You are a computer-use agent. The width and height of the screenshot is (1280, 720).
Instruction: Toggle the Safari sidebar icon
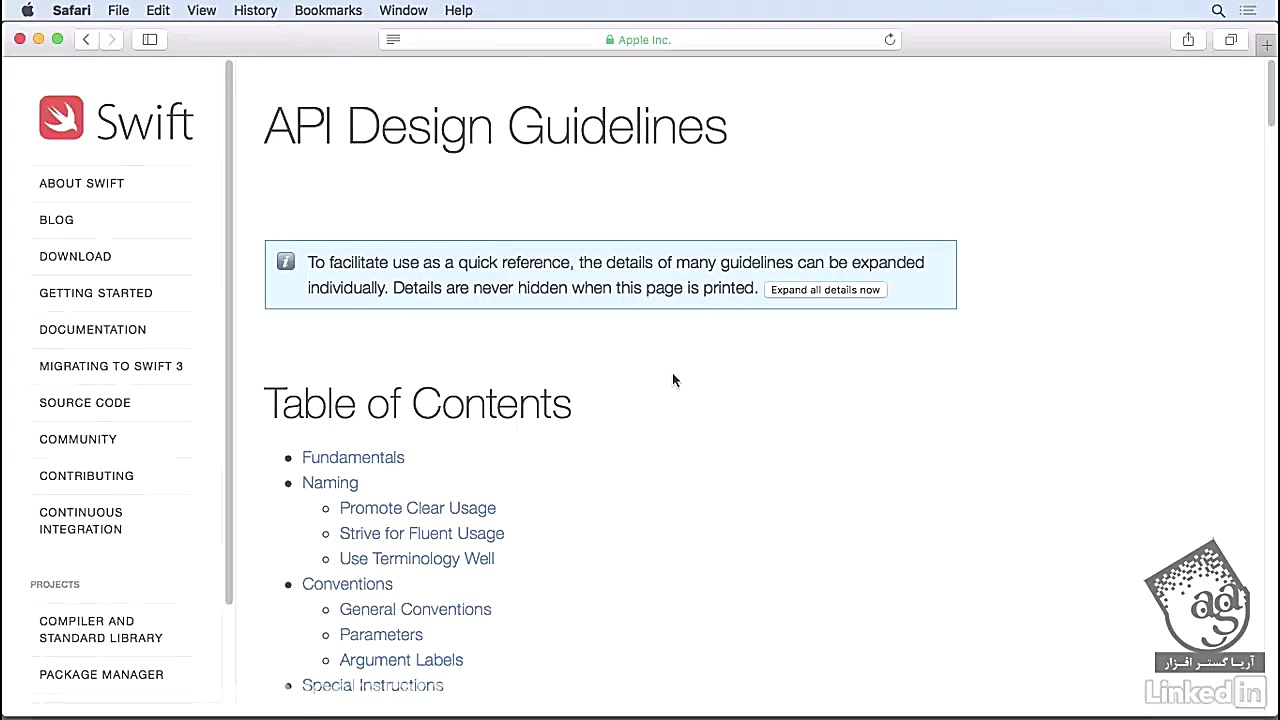(x=149, y=39)
